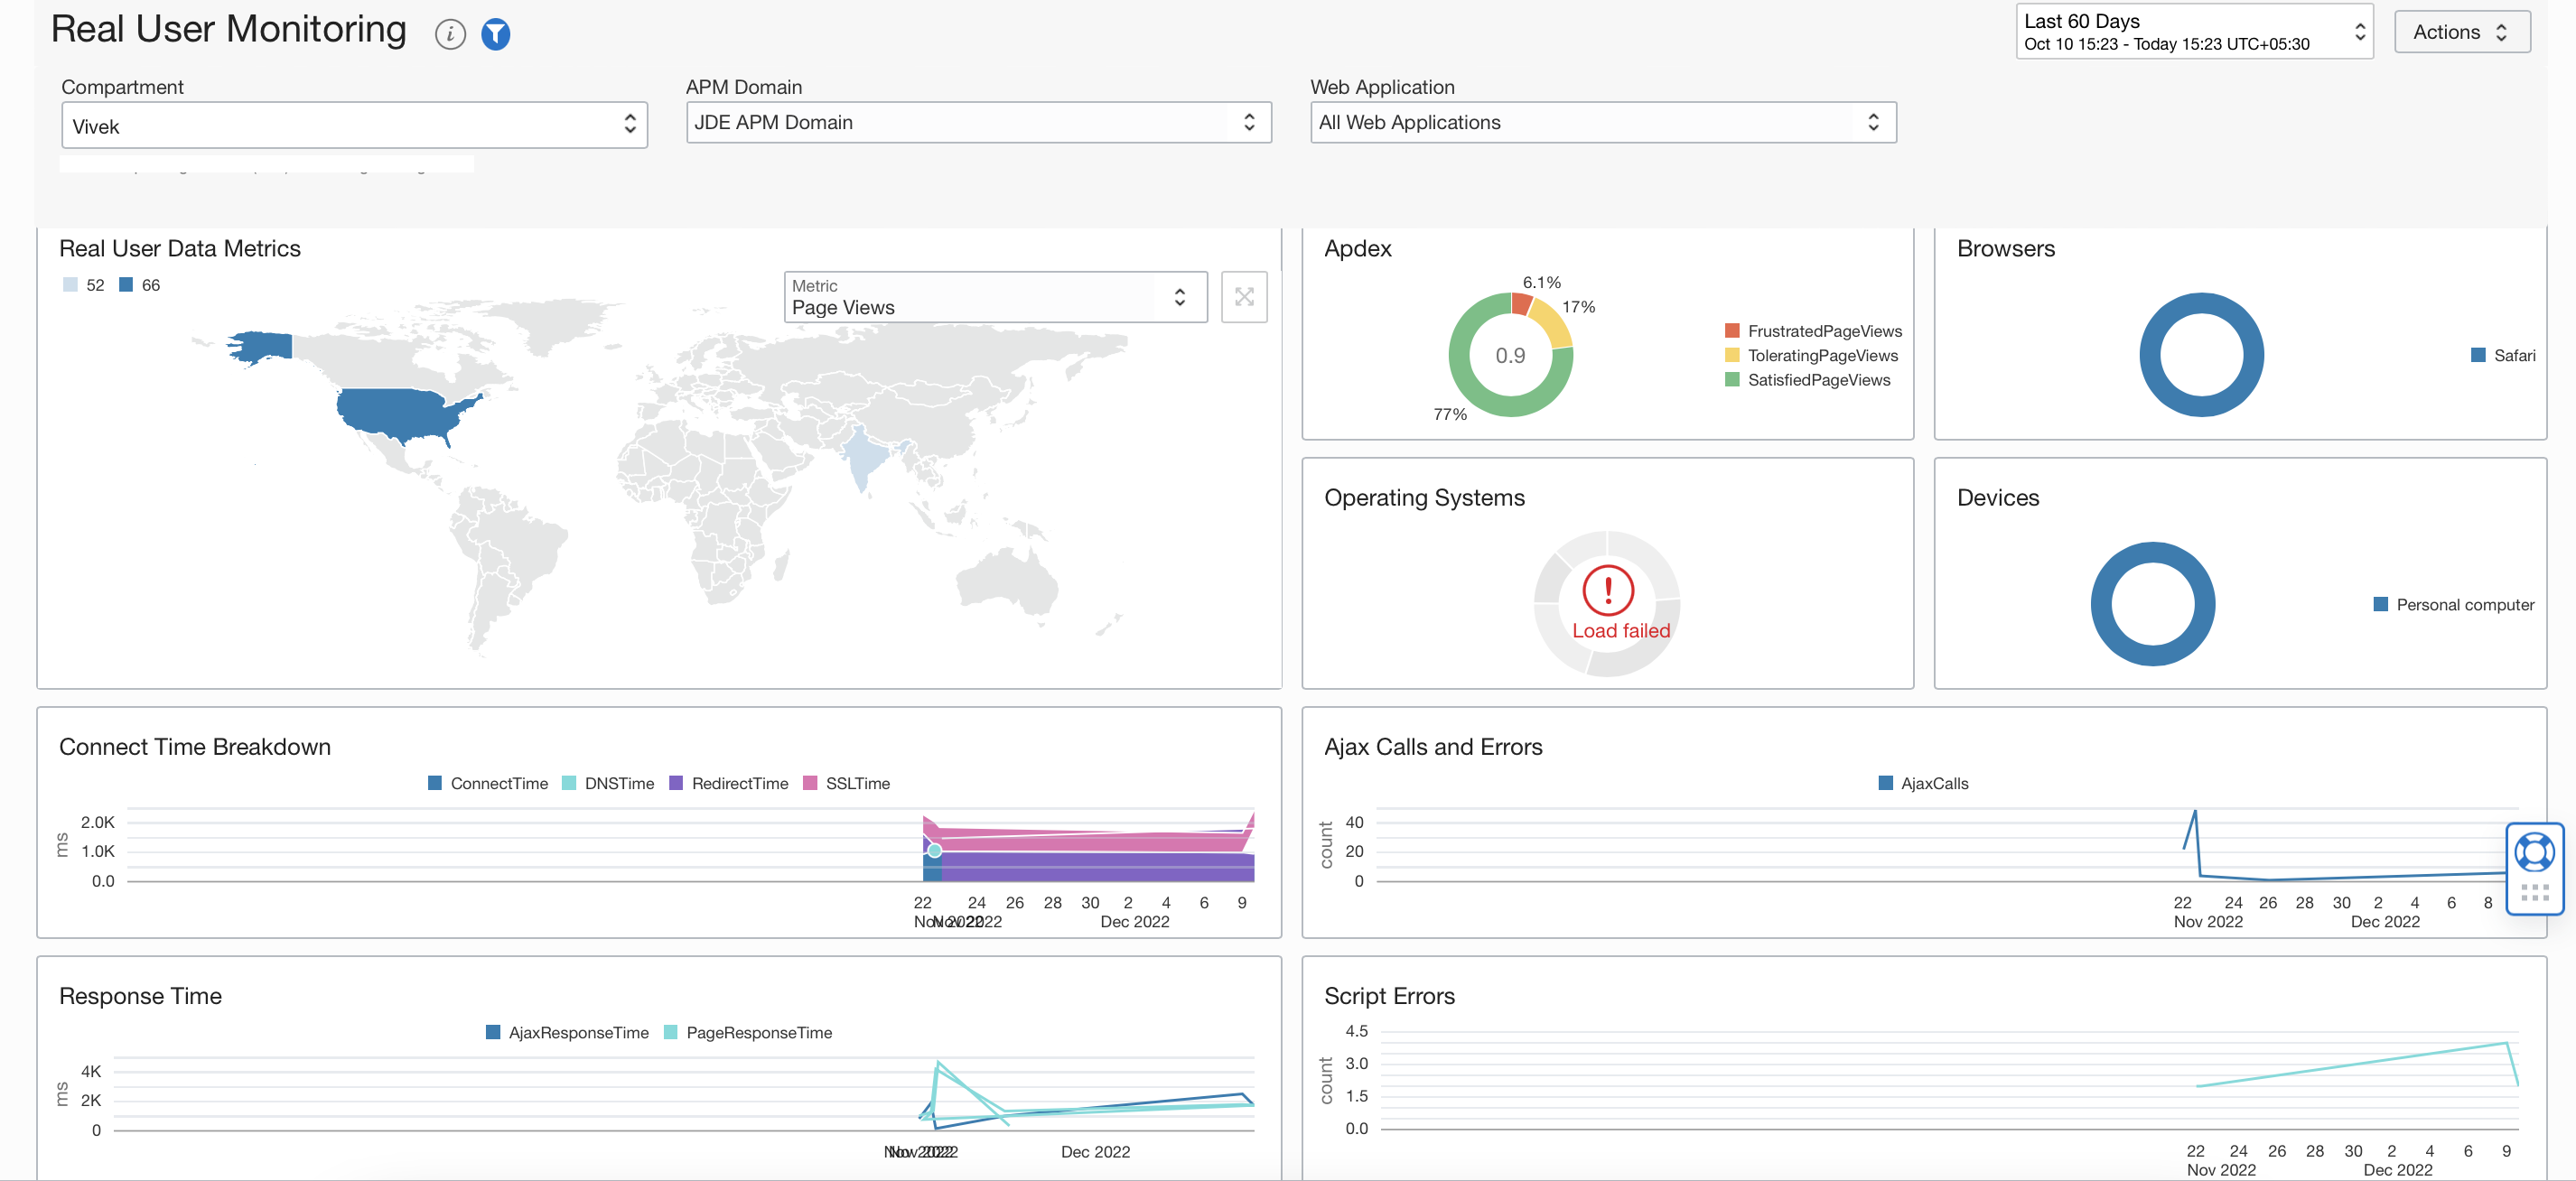Maximize the Real User Data Metrics map
Viewport: 2576px width, 1181px height.
point(1243,297)
